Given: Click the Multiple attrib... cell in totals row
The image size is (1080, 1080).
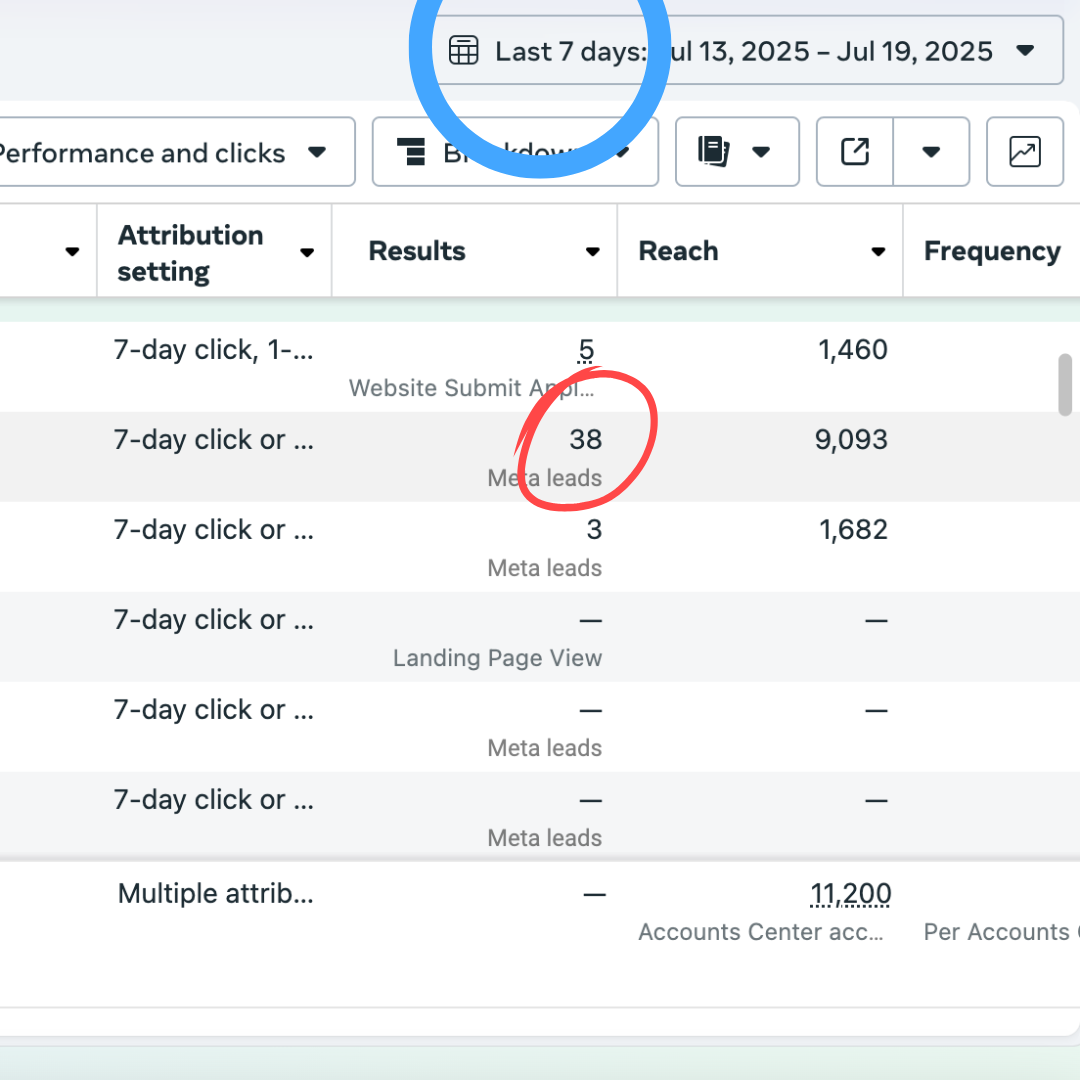Looking at the screenshot, I should [x=215, y=894].
